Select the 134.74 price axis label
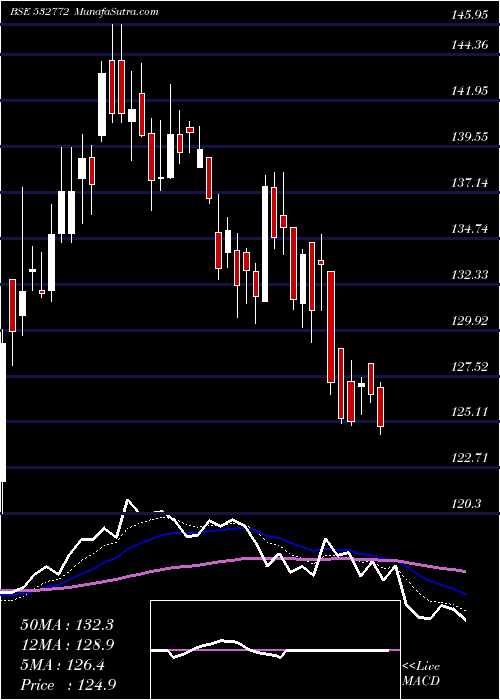Viewport: 500px width, 700px height. pyautogui.click(x=468, y=229)
